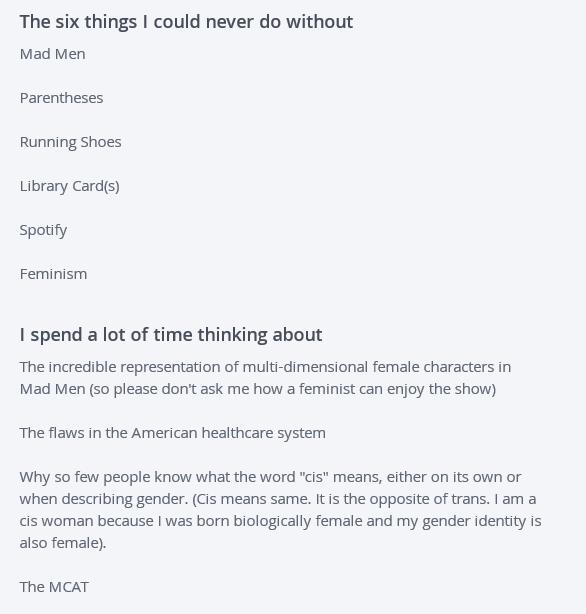Click the 'I spend a lot of time thinking about' heading
The height and width of the screenshot is (614, 586).
171,335
